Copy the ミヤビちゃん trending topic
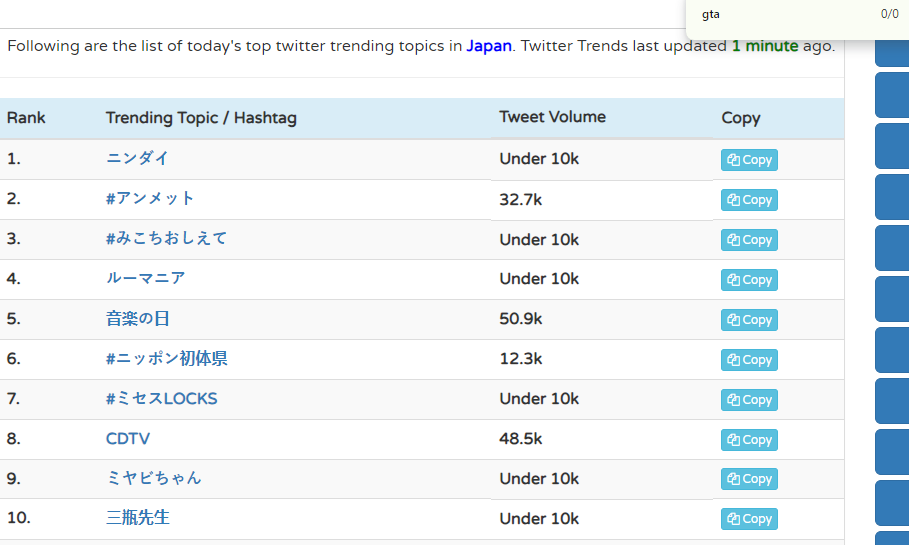909x545 pixels. pyautogui.click(x=749, y=479)
